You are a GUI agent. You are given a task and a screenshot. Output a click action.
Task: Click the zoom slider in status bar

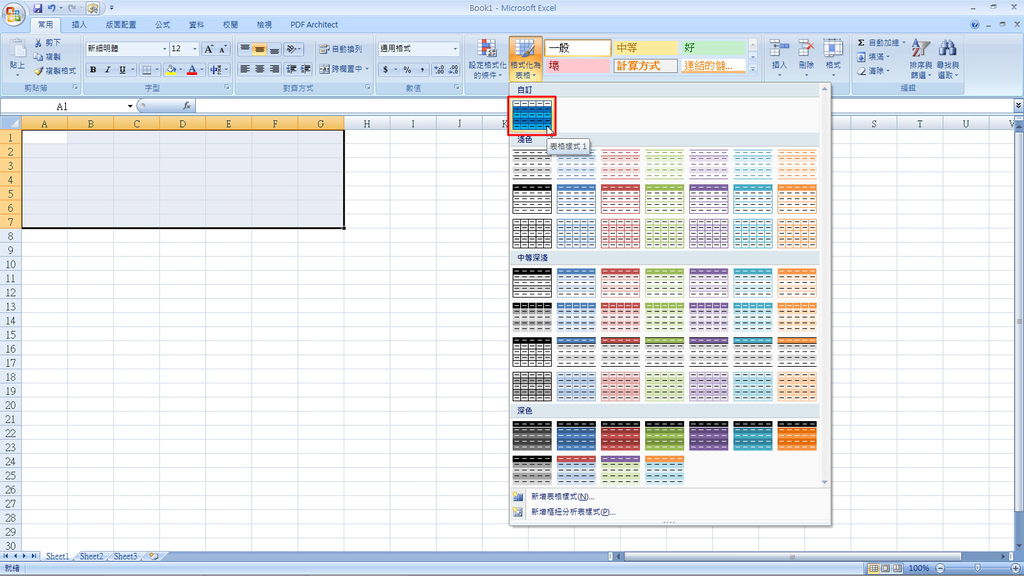[x=978, y=568]
